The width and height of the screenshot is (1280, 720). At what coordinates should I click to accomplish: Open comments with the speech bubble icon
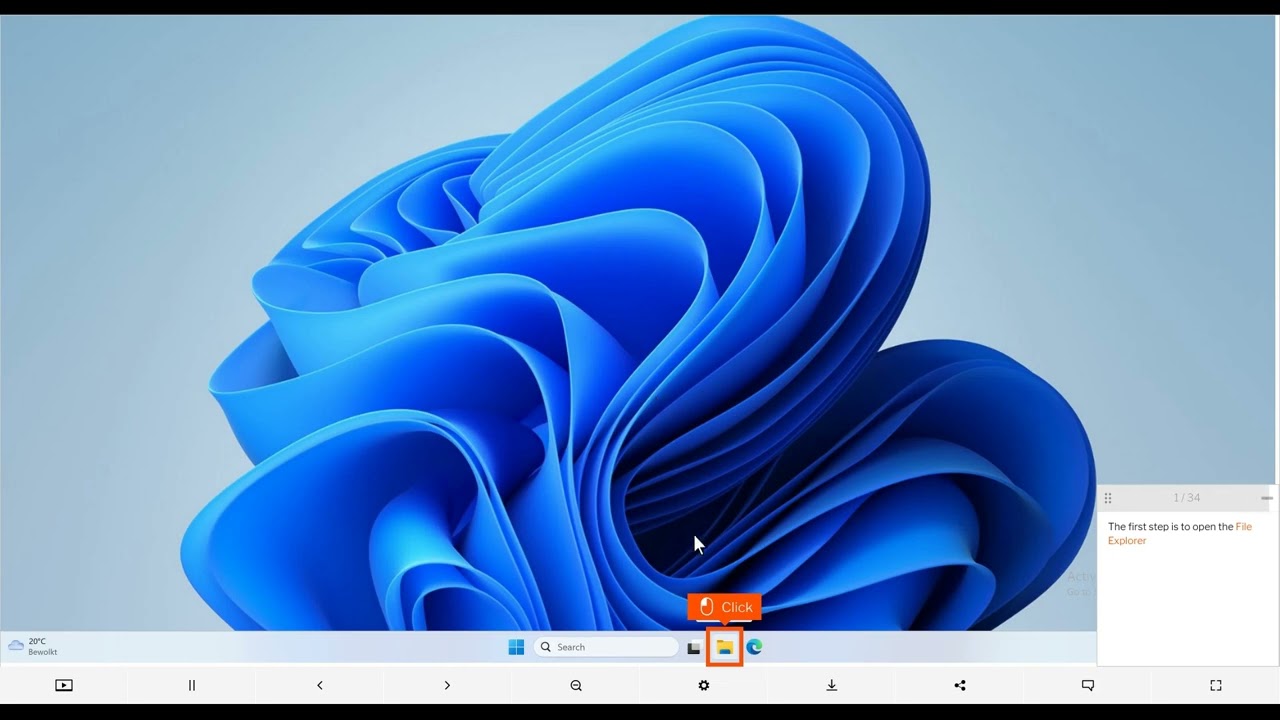[x=1088, y=685]
